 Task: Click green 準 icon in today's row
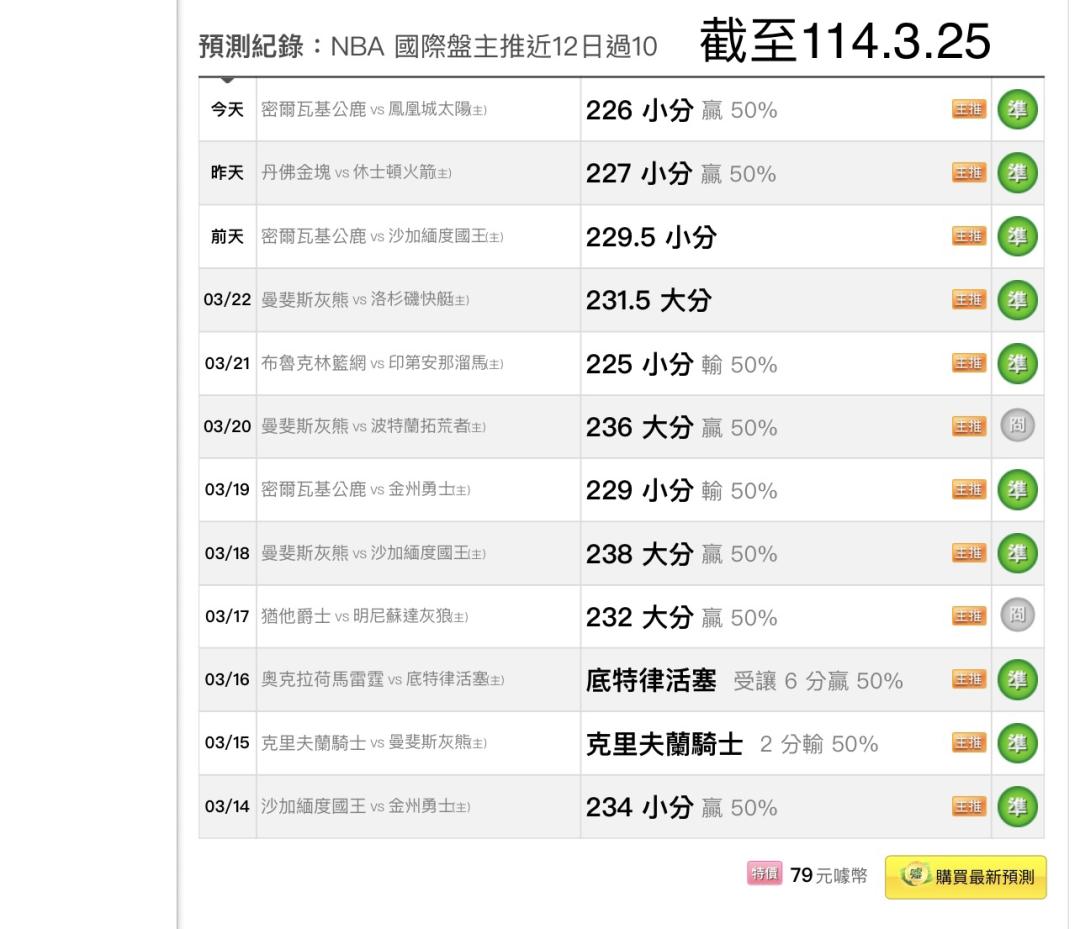tap(1018, 110)
